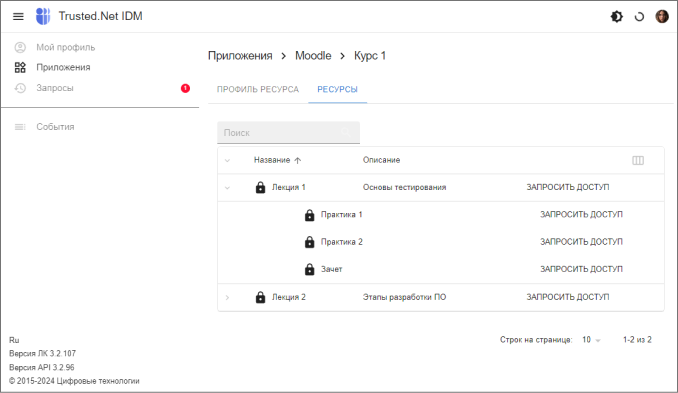Click the Этапы разработки ПО description
The width and height of the screenshot is (678, 393).
pyautogui.click(x=404, y=297)
